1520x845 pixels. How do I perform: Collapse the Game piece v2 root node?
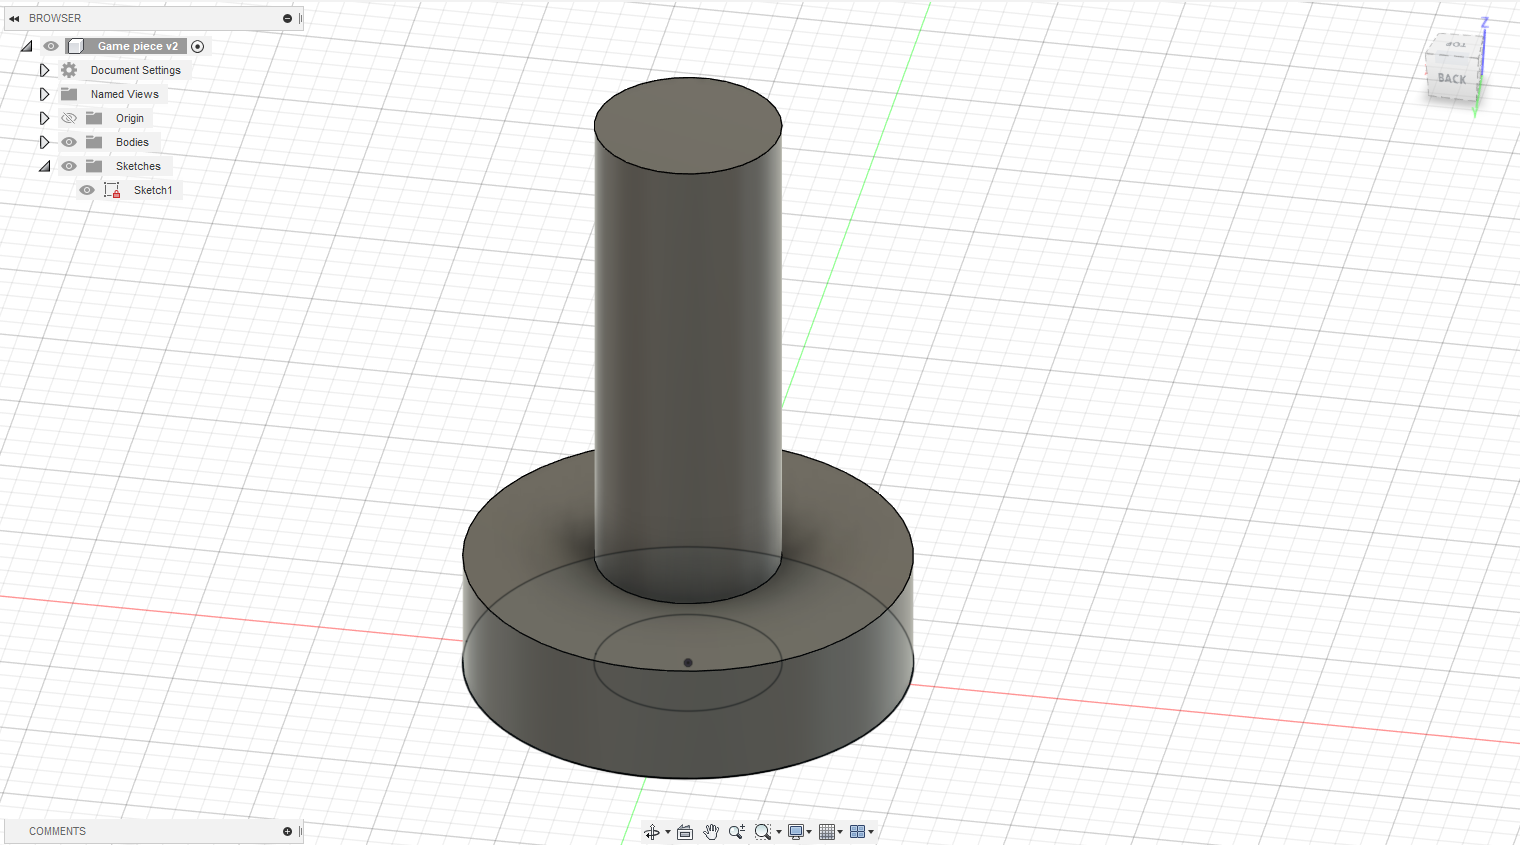click(x=27, y=46)
